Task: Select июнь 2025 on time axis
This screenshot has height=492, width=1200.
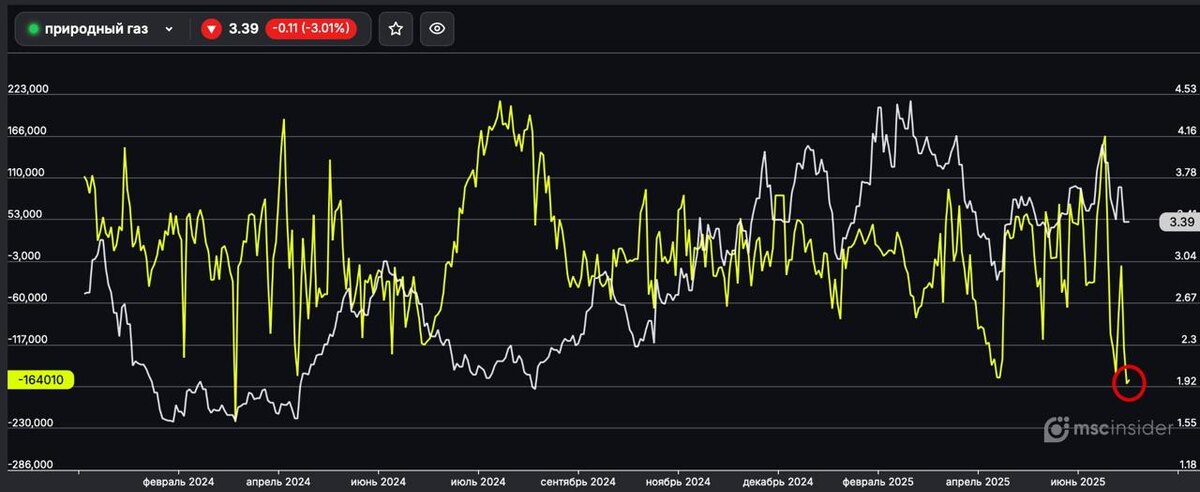Action: pyautogui.click(x=1078, y=481)
